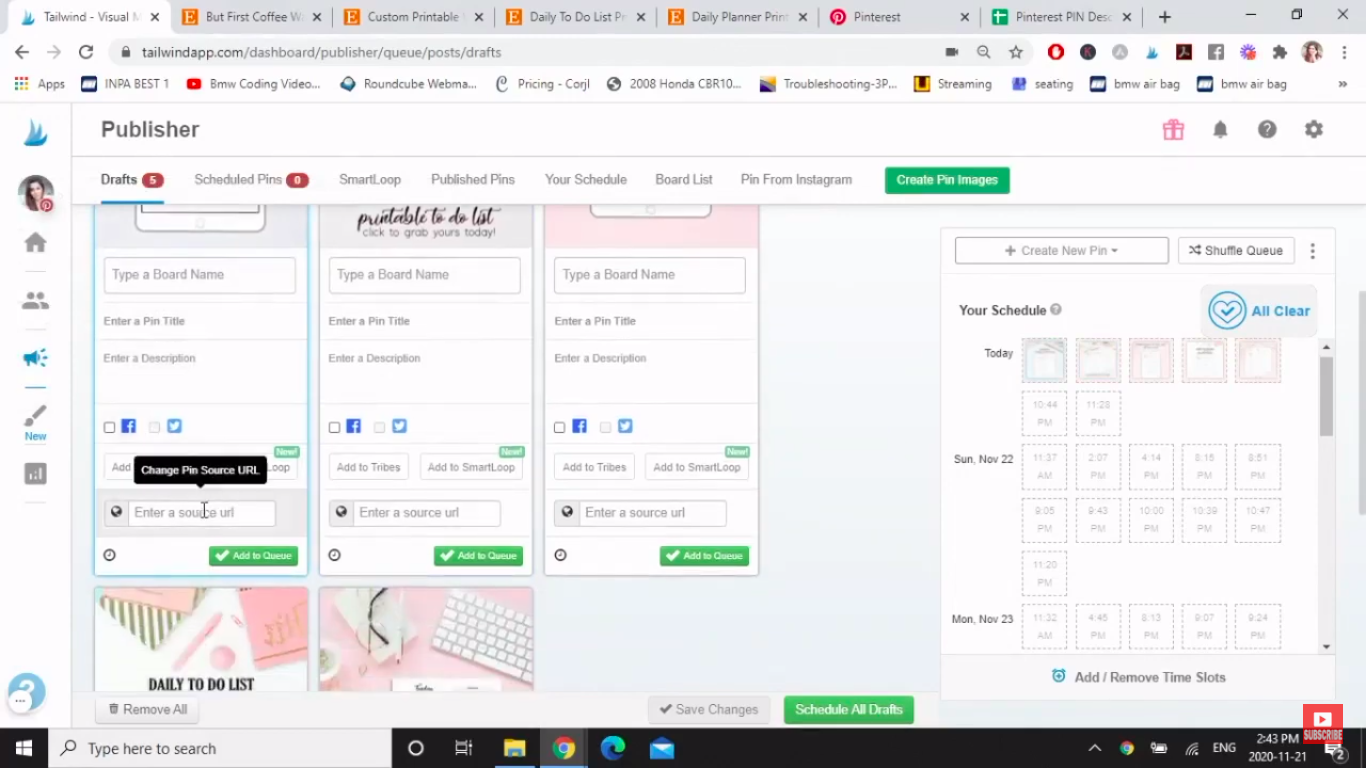The image size is (1366, 768).
Task: Toggle Twitter checkbox on first draft
Action: tap(154, 427)
